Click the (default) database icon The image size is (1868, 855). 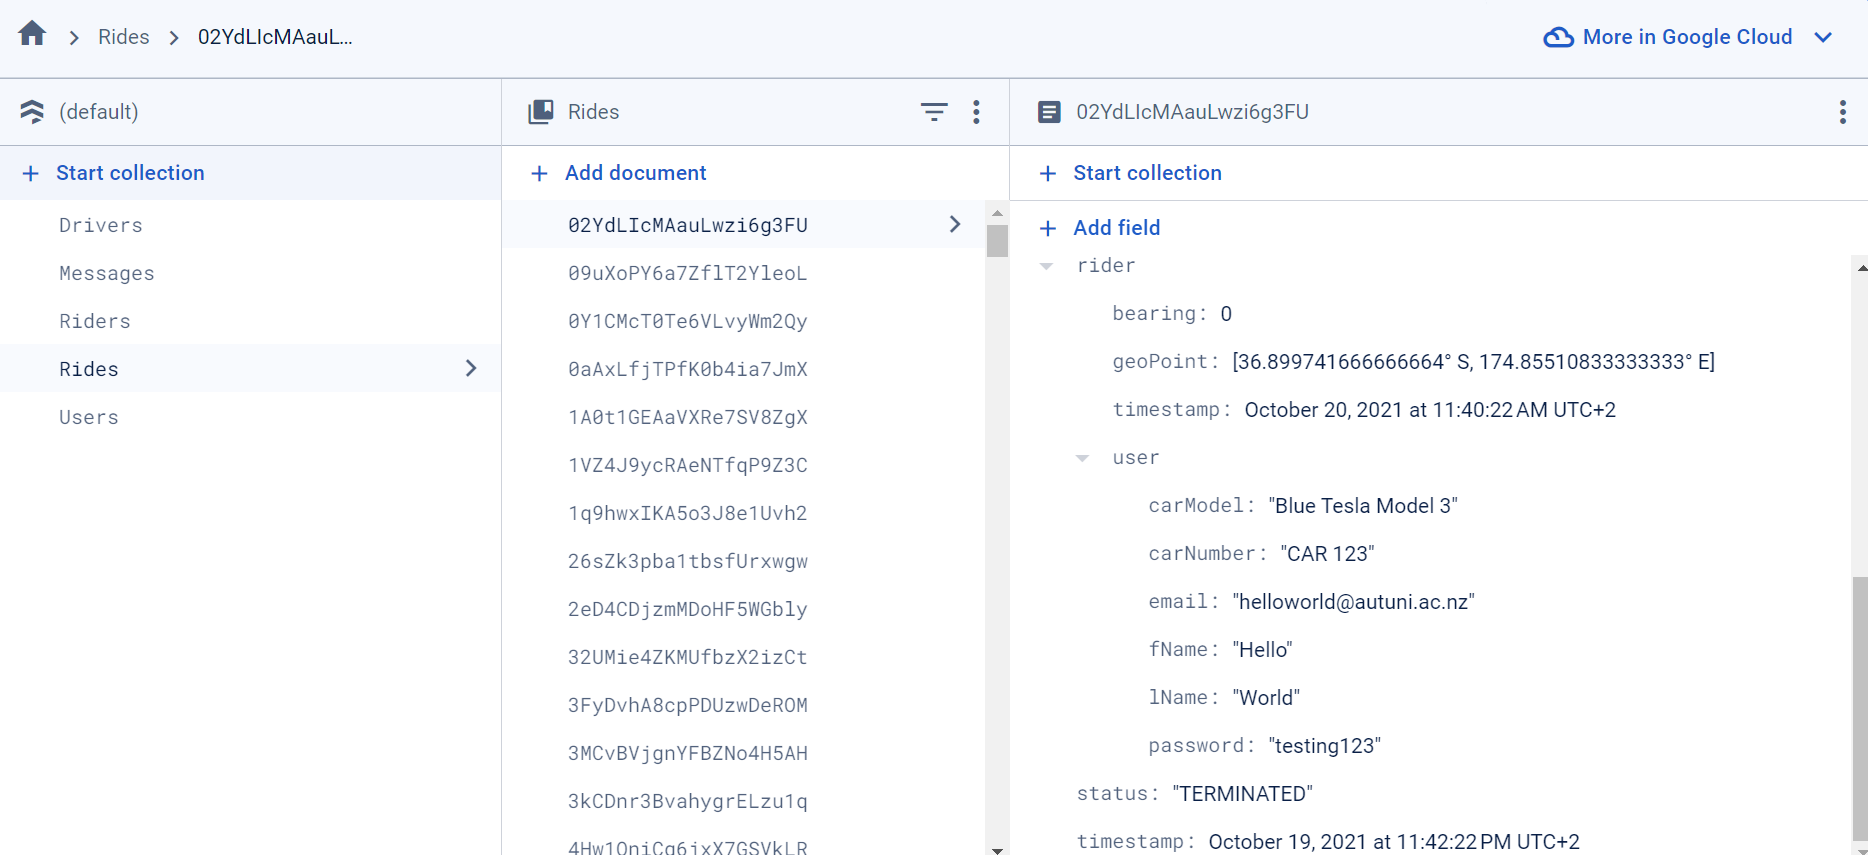32,112
